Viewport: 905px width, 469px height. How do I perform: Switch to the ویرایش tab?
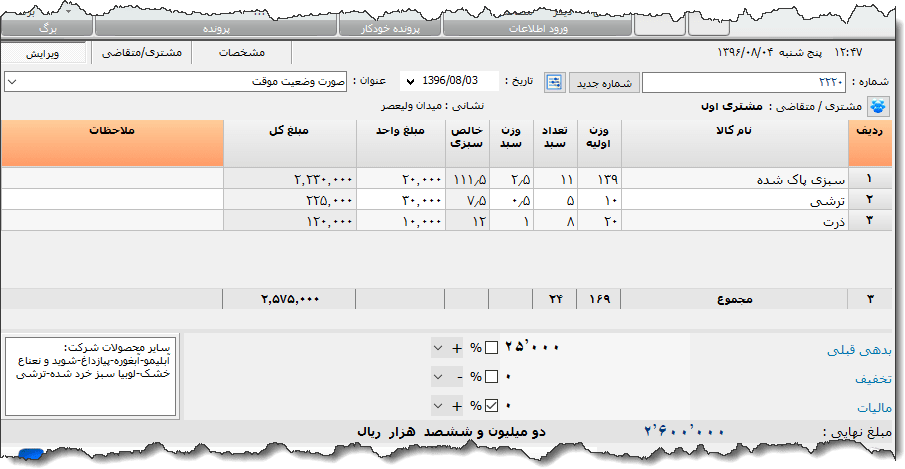(x=42, y=54)
